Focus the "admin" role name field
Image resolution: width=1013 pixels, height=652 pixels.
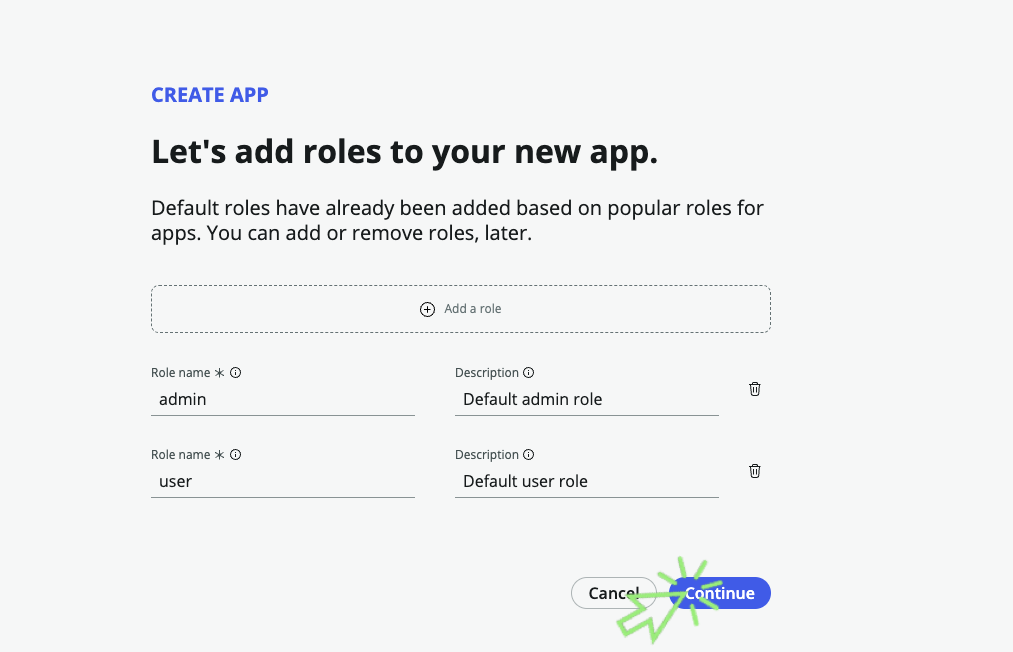pos(282,399)
